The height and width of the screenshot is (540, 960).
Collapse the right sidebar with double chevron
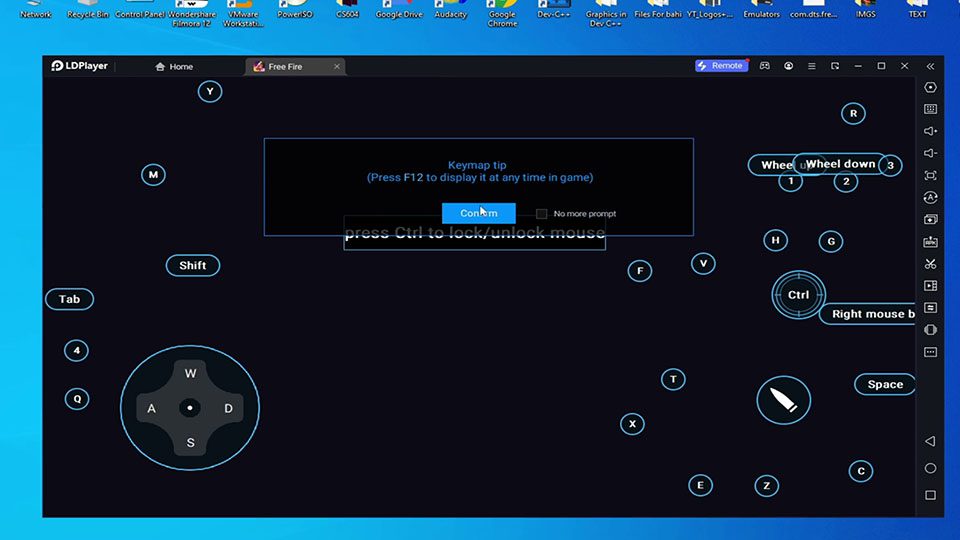930,66
